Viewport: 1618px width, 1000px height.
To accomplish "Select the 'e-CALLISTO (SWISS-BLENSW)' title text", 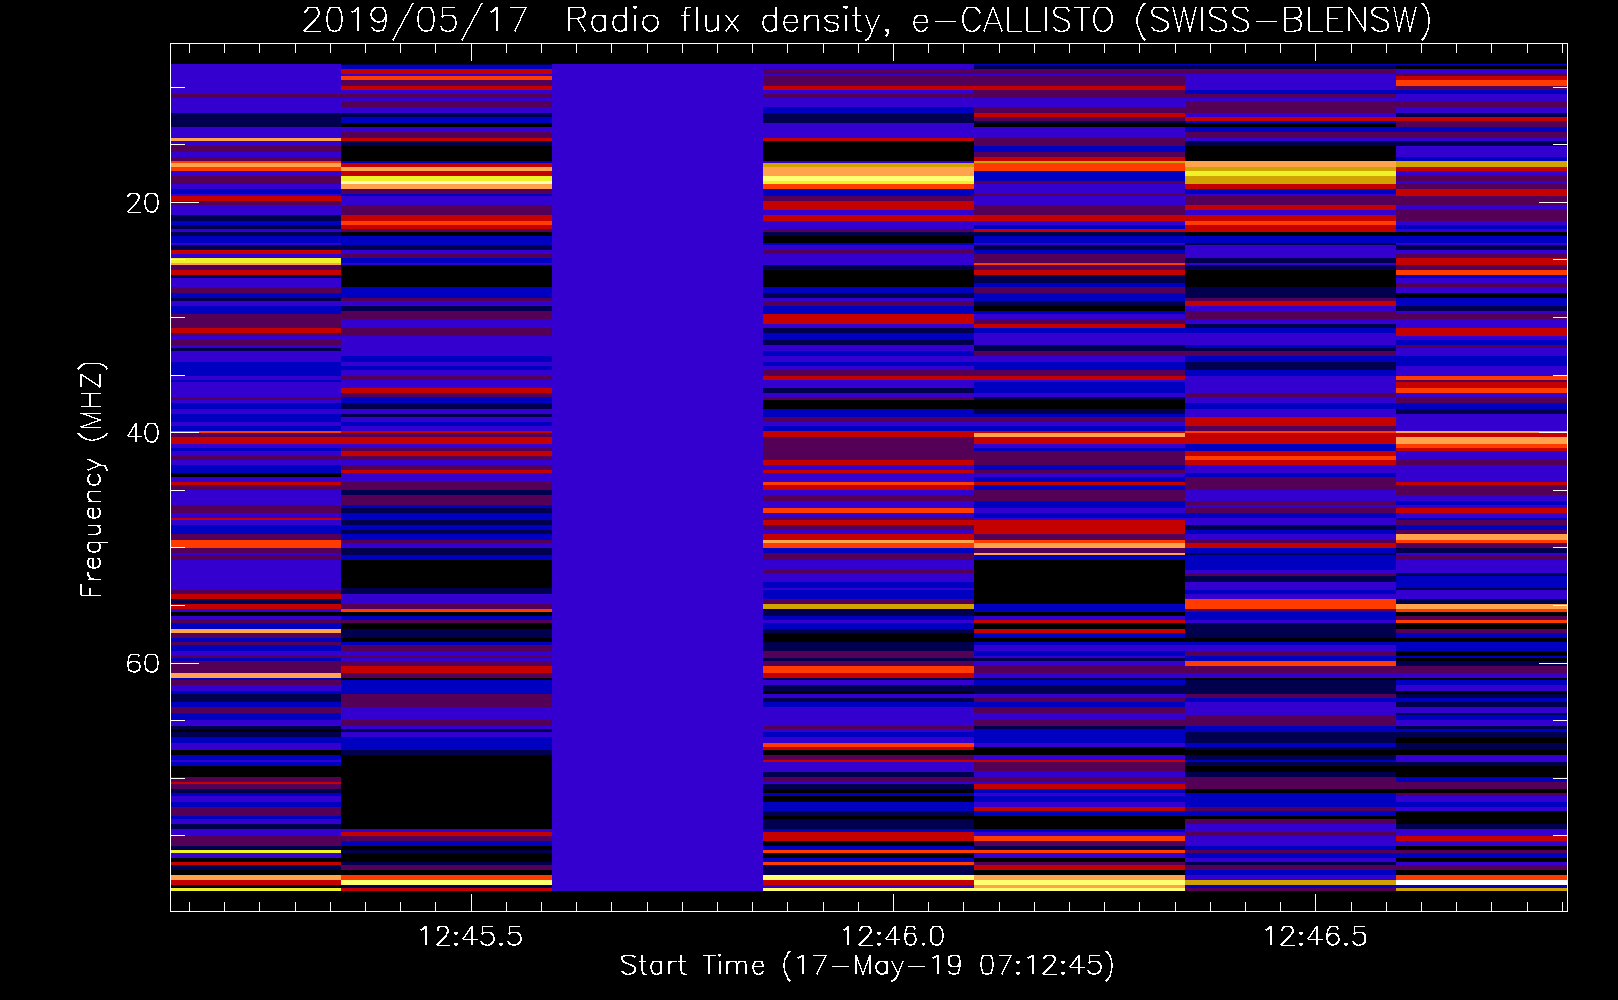I will (x=1172, y=20).
